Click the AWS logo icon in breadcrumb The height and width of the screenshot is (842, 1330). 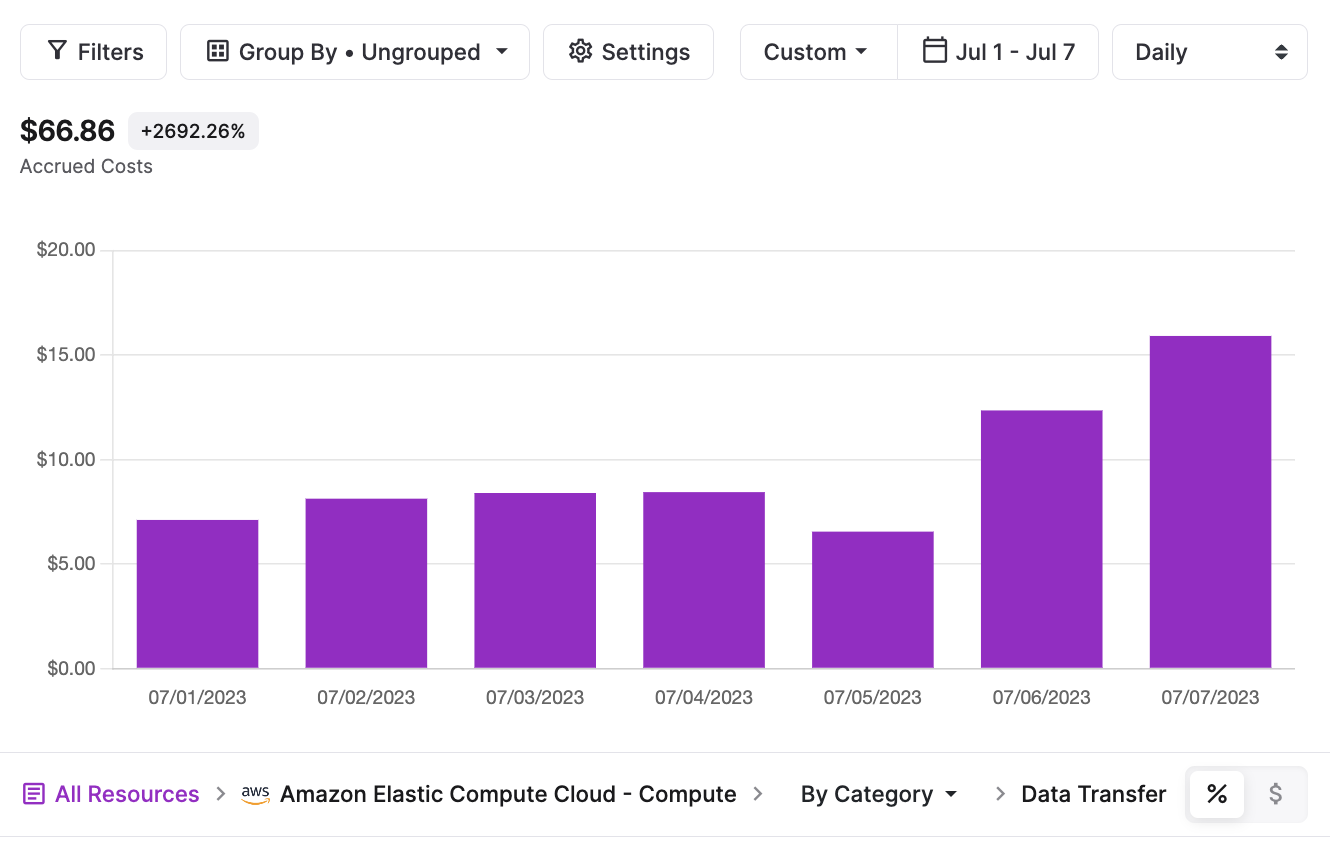tap(256, 794)
